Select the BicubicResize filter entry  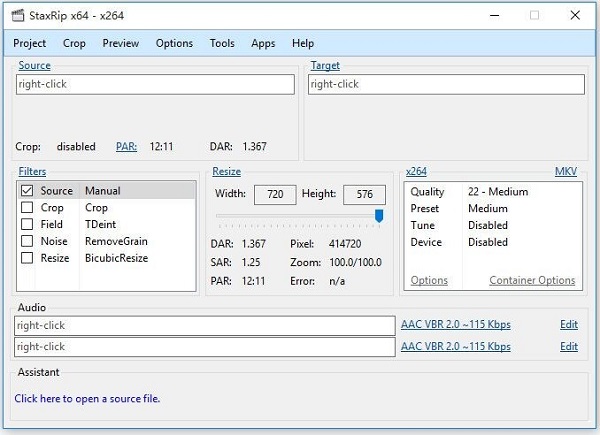(x=116, y=258)
